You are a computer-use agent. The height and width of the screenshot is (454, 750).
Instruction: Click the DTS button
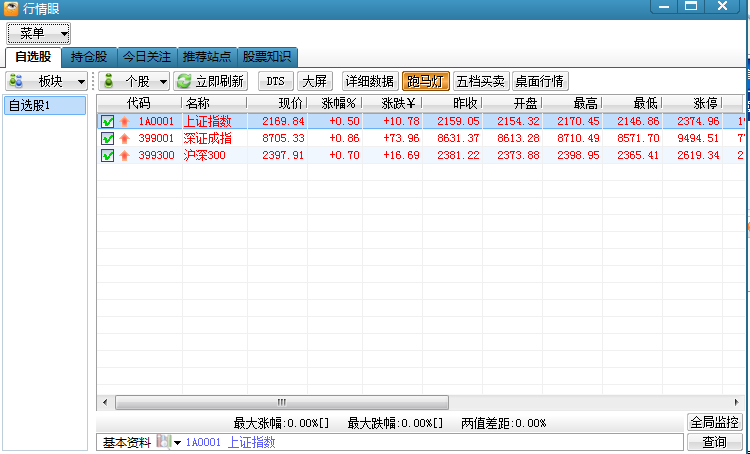pos(276,81)
